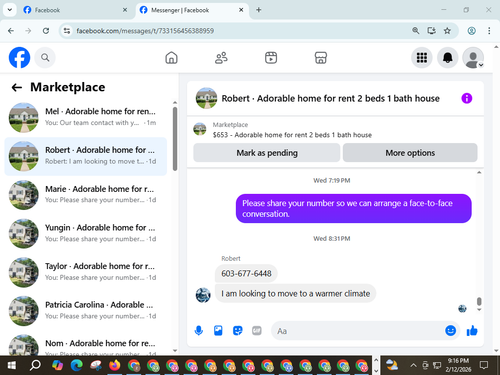The width and height of the screenshot is (500, 375).
Task: Send a thumbs-up like
Action: [x=472, y=331]
